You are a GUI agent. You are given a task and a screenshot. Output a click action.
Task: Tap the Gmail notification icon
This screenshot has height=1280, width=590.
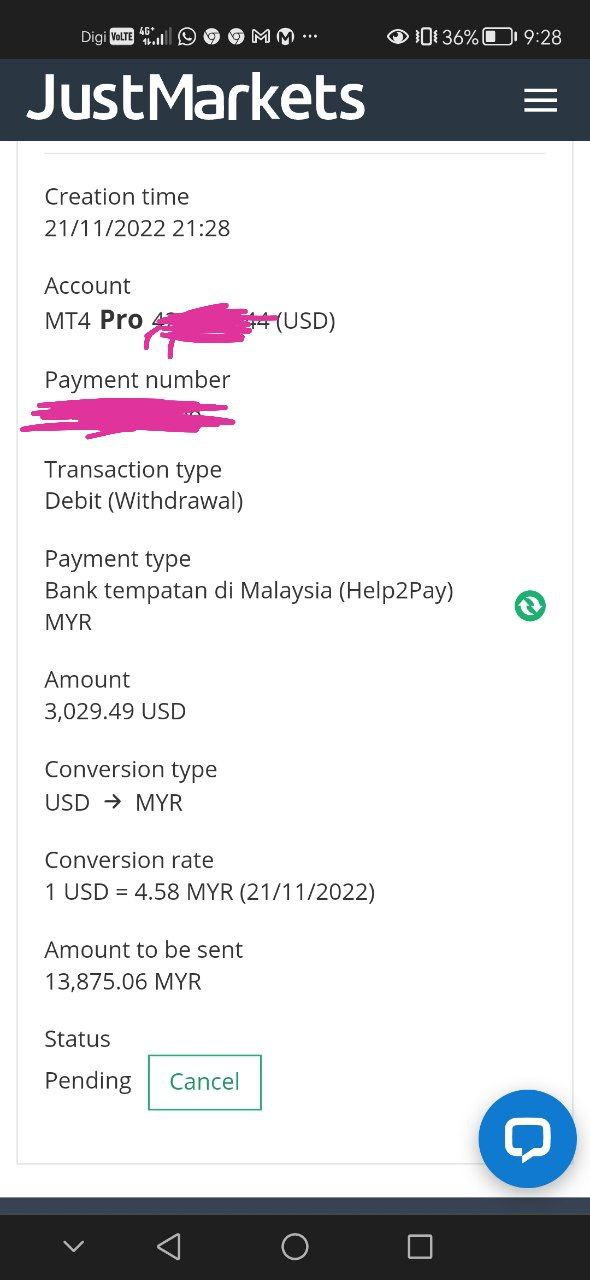(261, 37)
